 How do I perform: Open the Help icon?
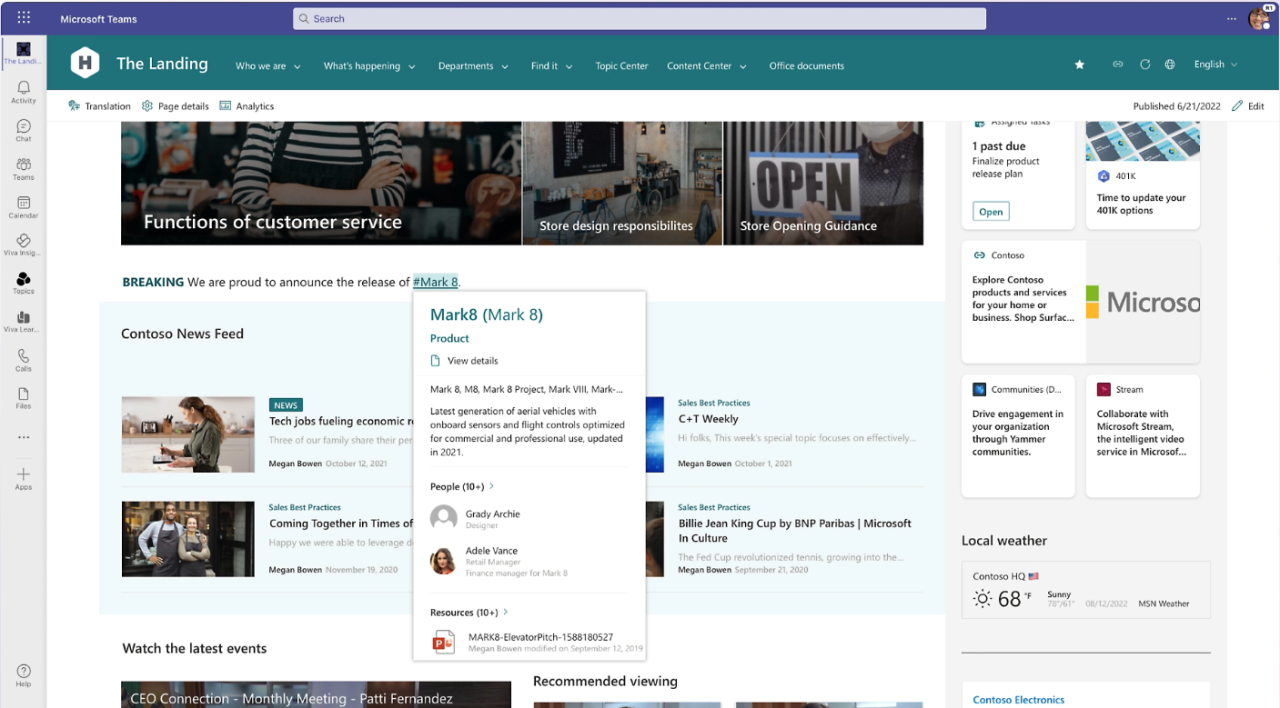click(x=23, y=673)
